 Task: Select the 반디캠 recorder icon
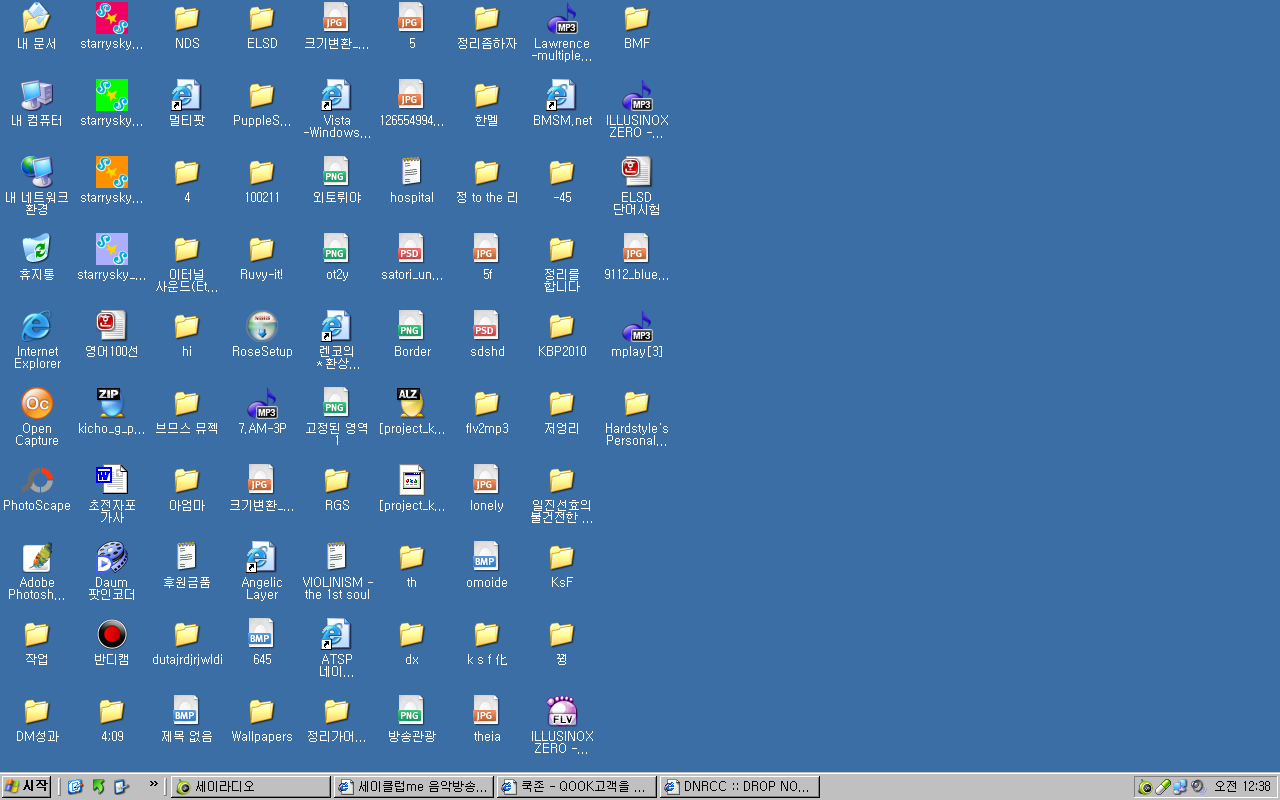pos(112,635)
